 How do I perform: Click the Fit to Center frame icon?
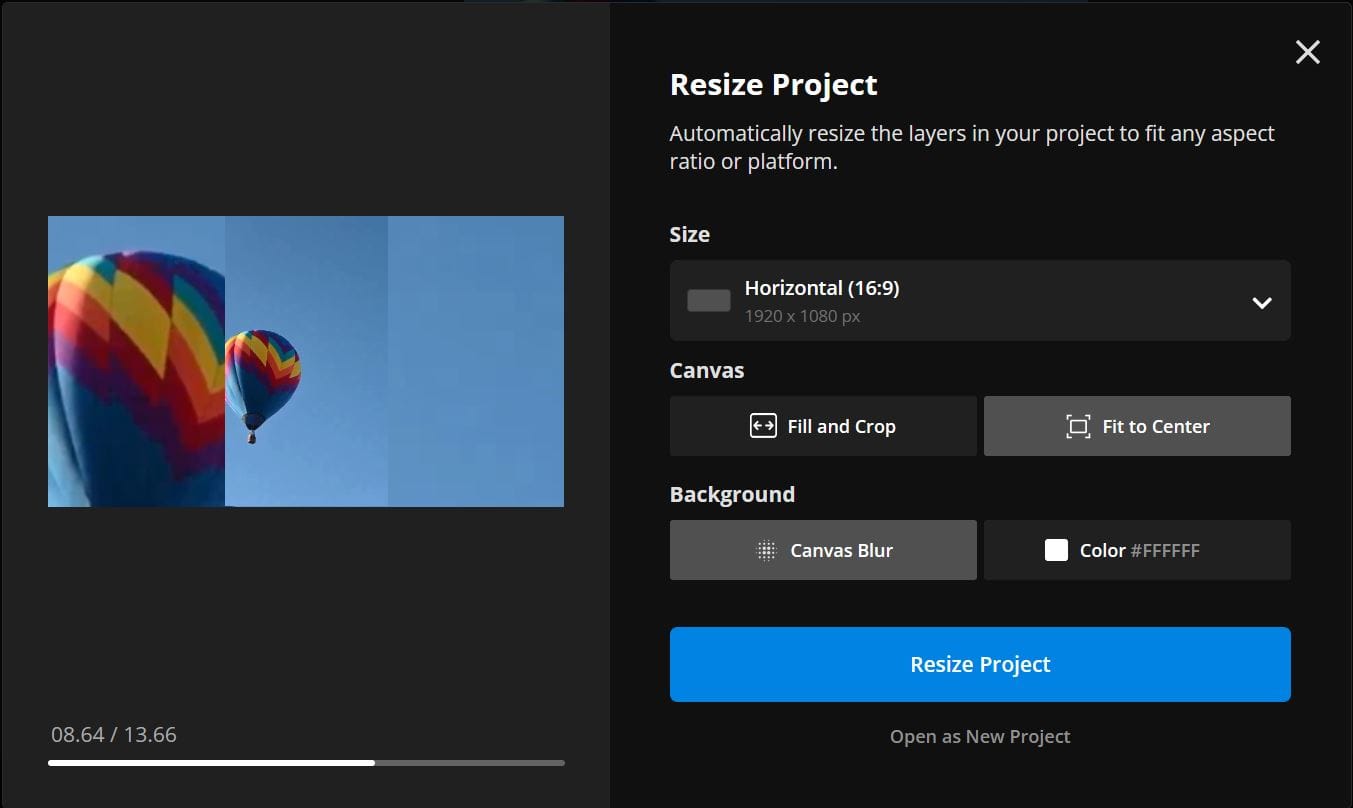point(1077,426)
